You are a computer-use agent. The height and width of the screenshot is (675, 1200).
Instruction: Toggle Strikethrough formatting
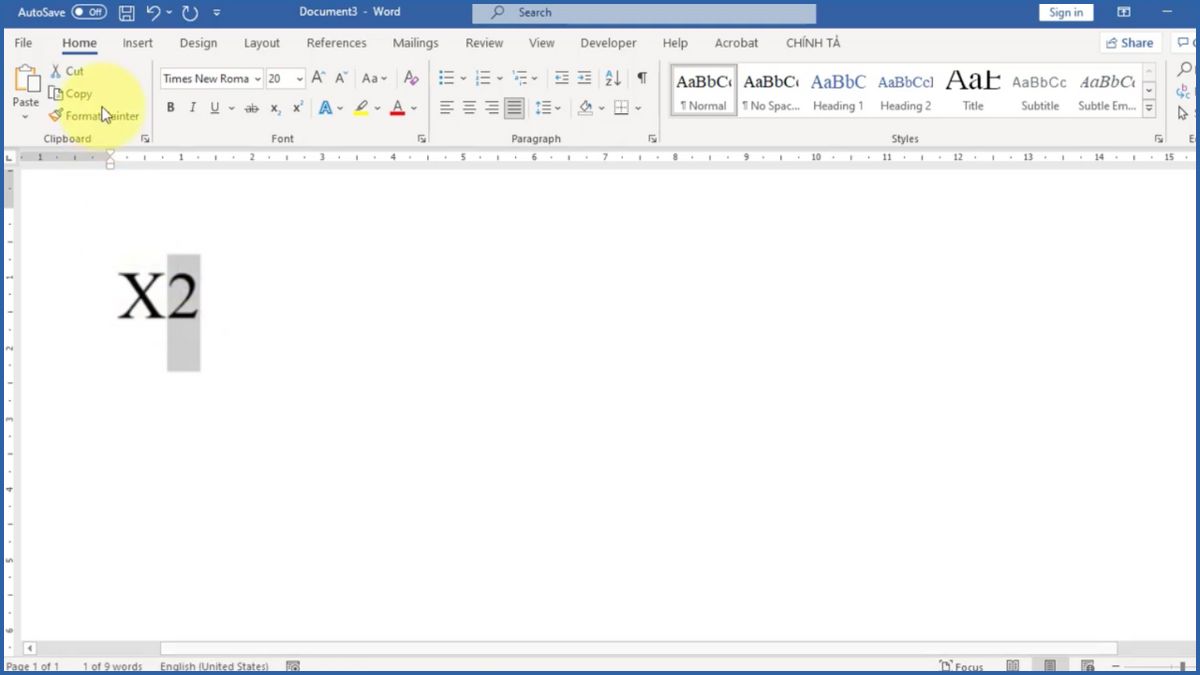click(x=252, y=108)
